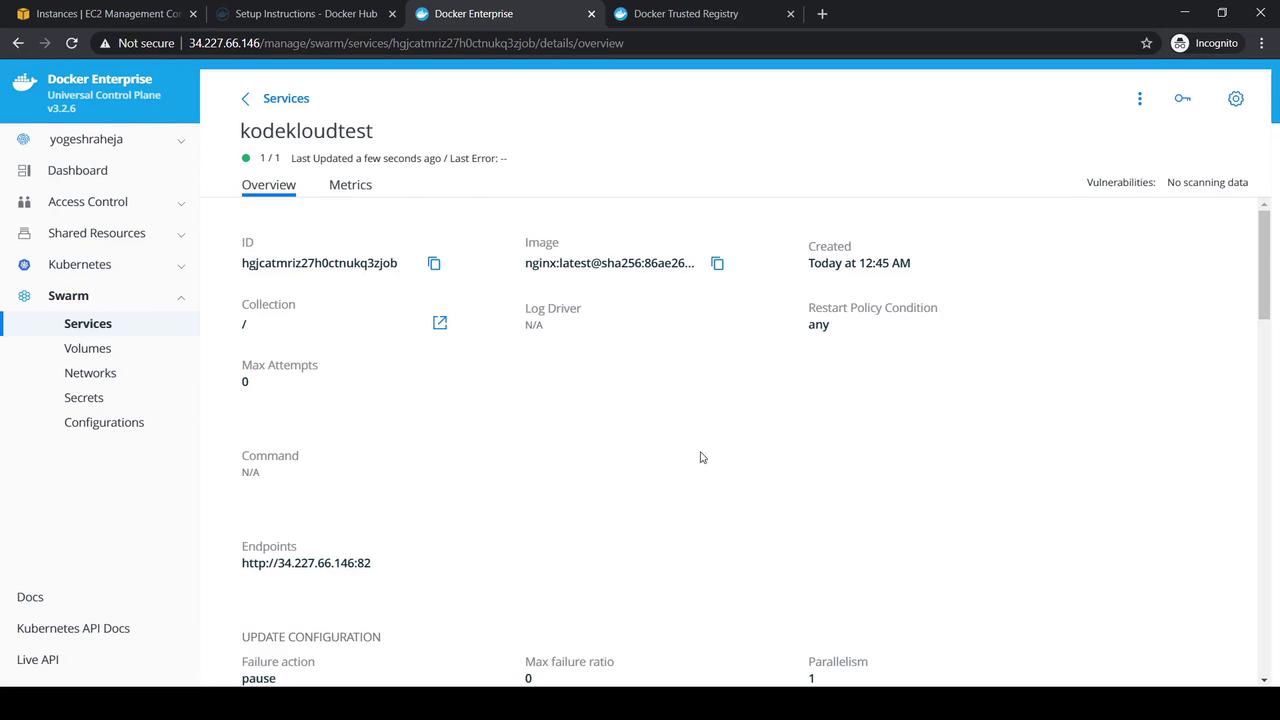
Task: Open Swarm Configurations page
Action: pyautogui.click(x=104, y=422)
